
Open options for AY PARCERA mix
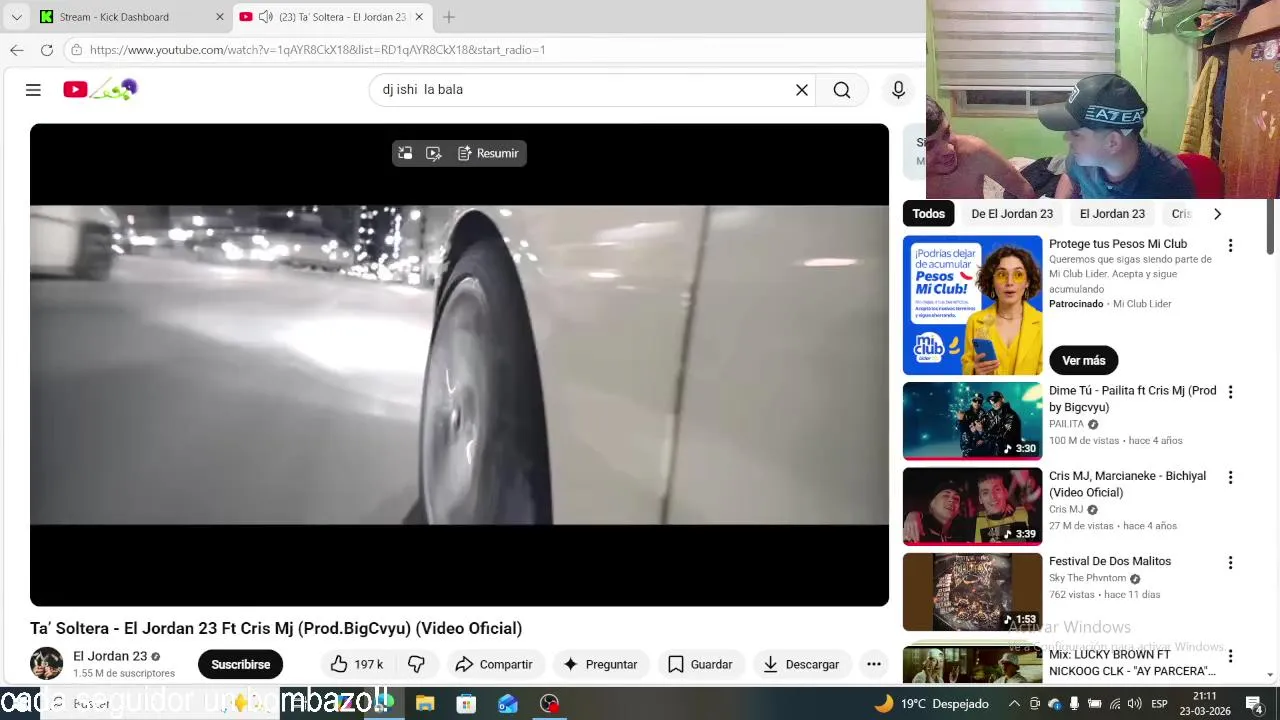click(1230, 657)
